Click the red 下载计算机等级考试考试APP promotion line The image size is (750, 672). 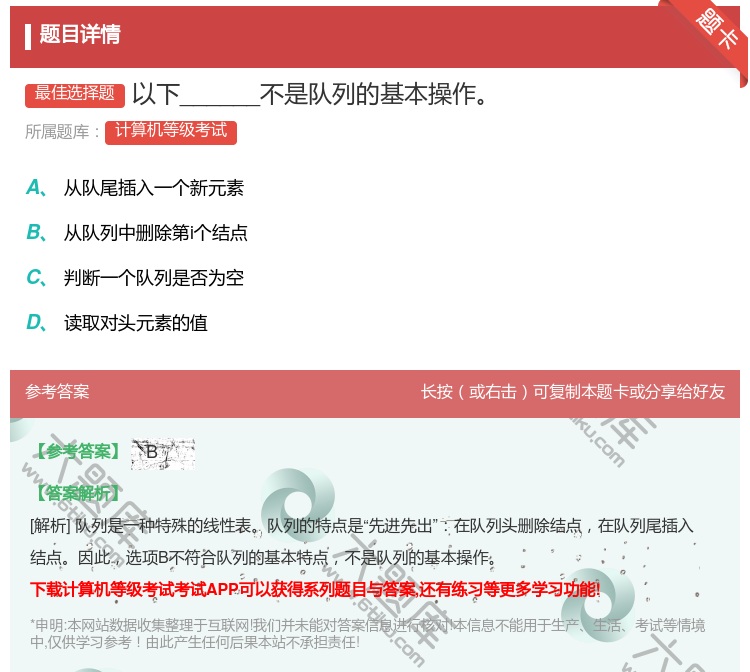[315, 589]
